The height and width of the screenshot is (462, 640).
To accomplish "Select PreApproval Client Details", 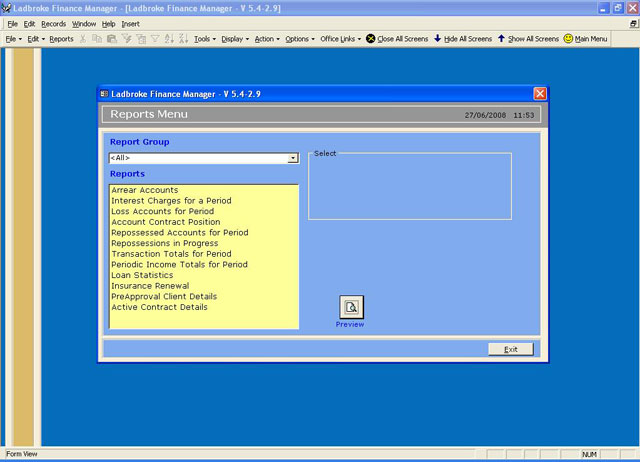I will coord(164,296).
